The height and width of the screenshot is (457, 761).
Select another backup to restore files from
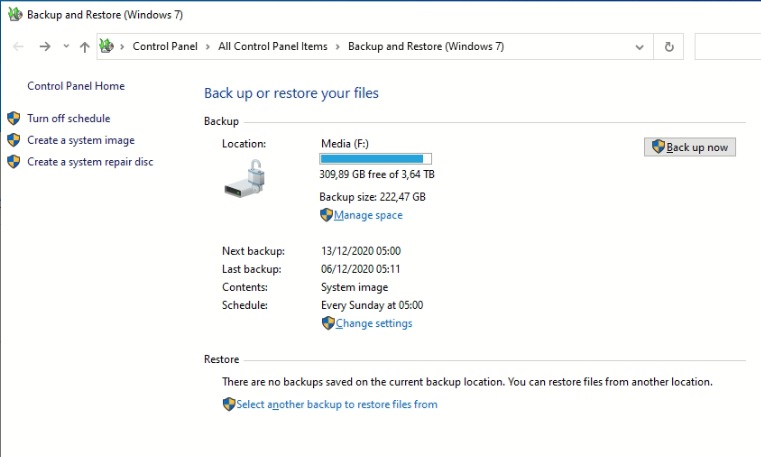click(337, 404)
